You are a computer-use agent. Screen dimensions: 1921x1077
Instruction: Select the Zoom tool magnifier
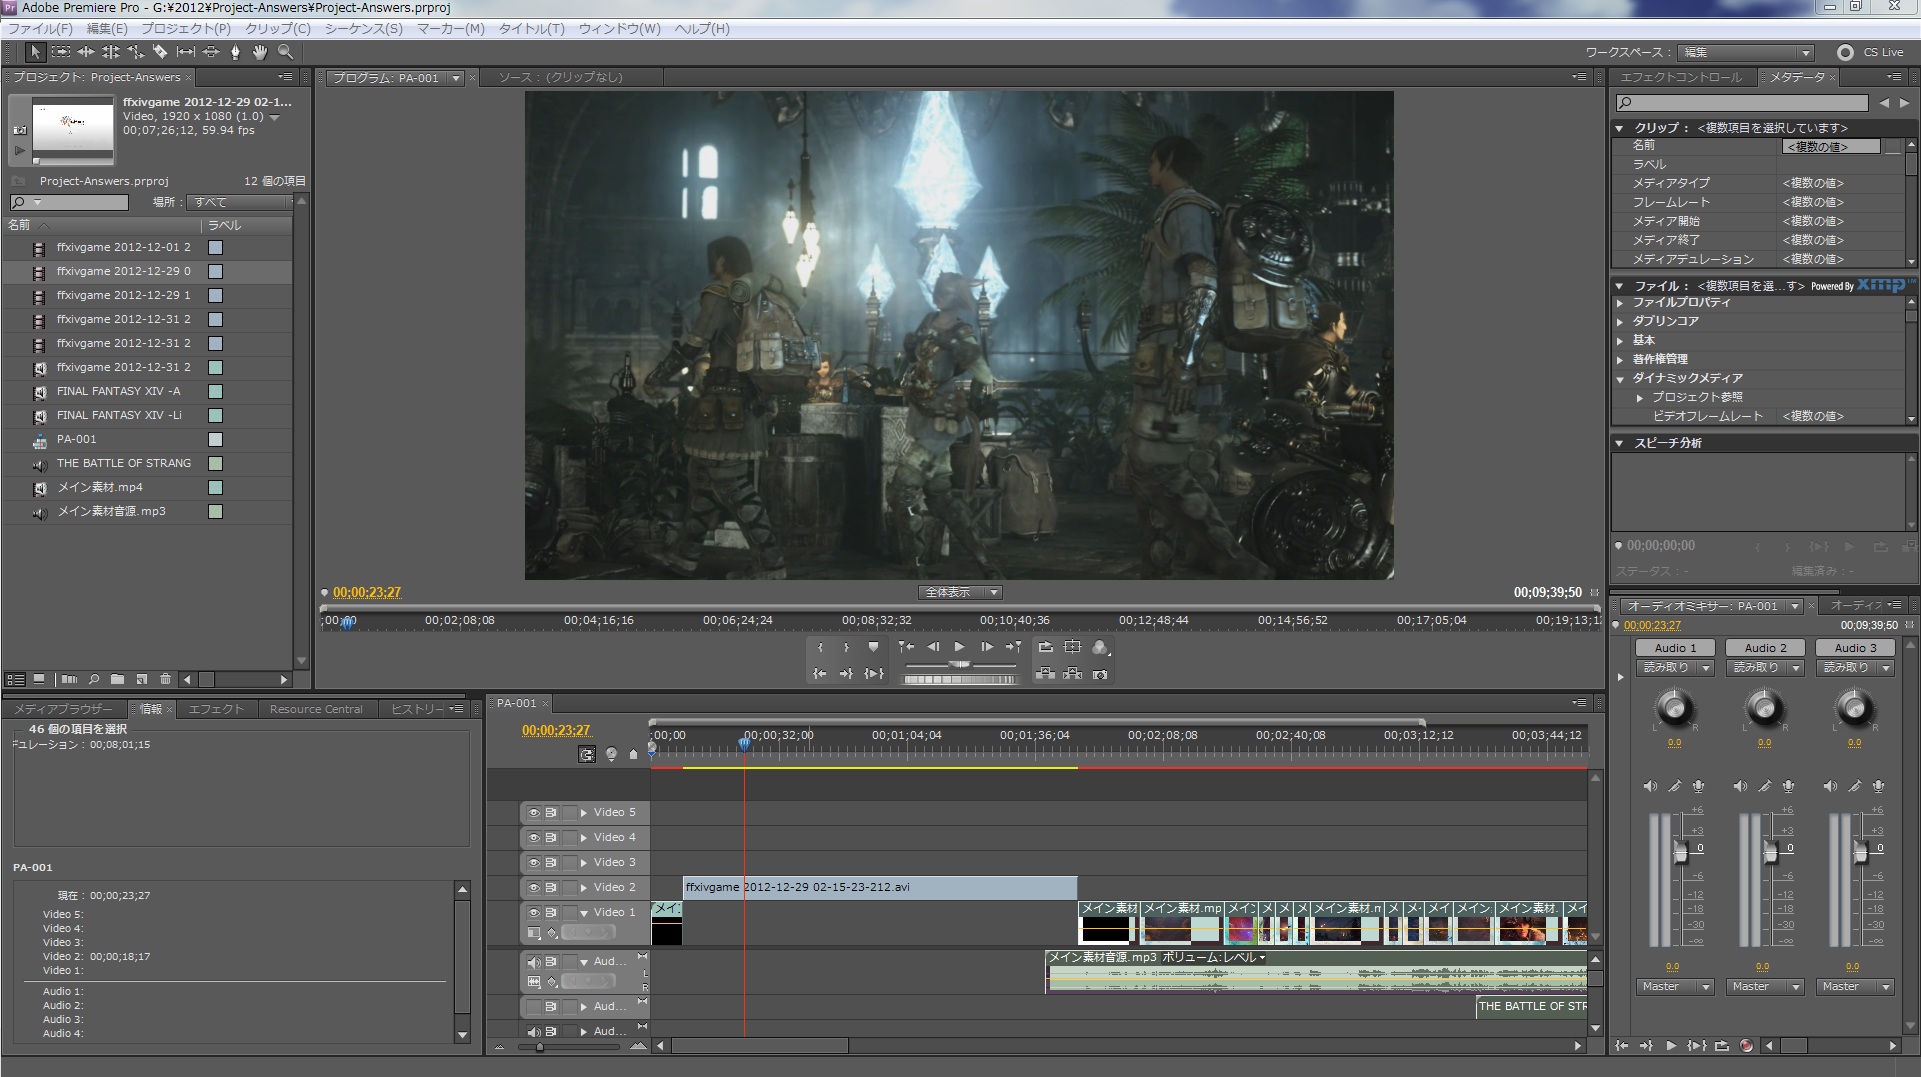(x=285, y=52)
